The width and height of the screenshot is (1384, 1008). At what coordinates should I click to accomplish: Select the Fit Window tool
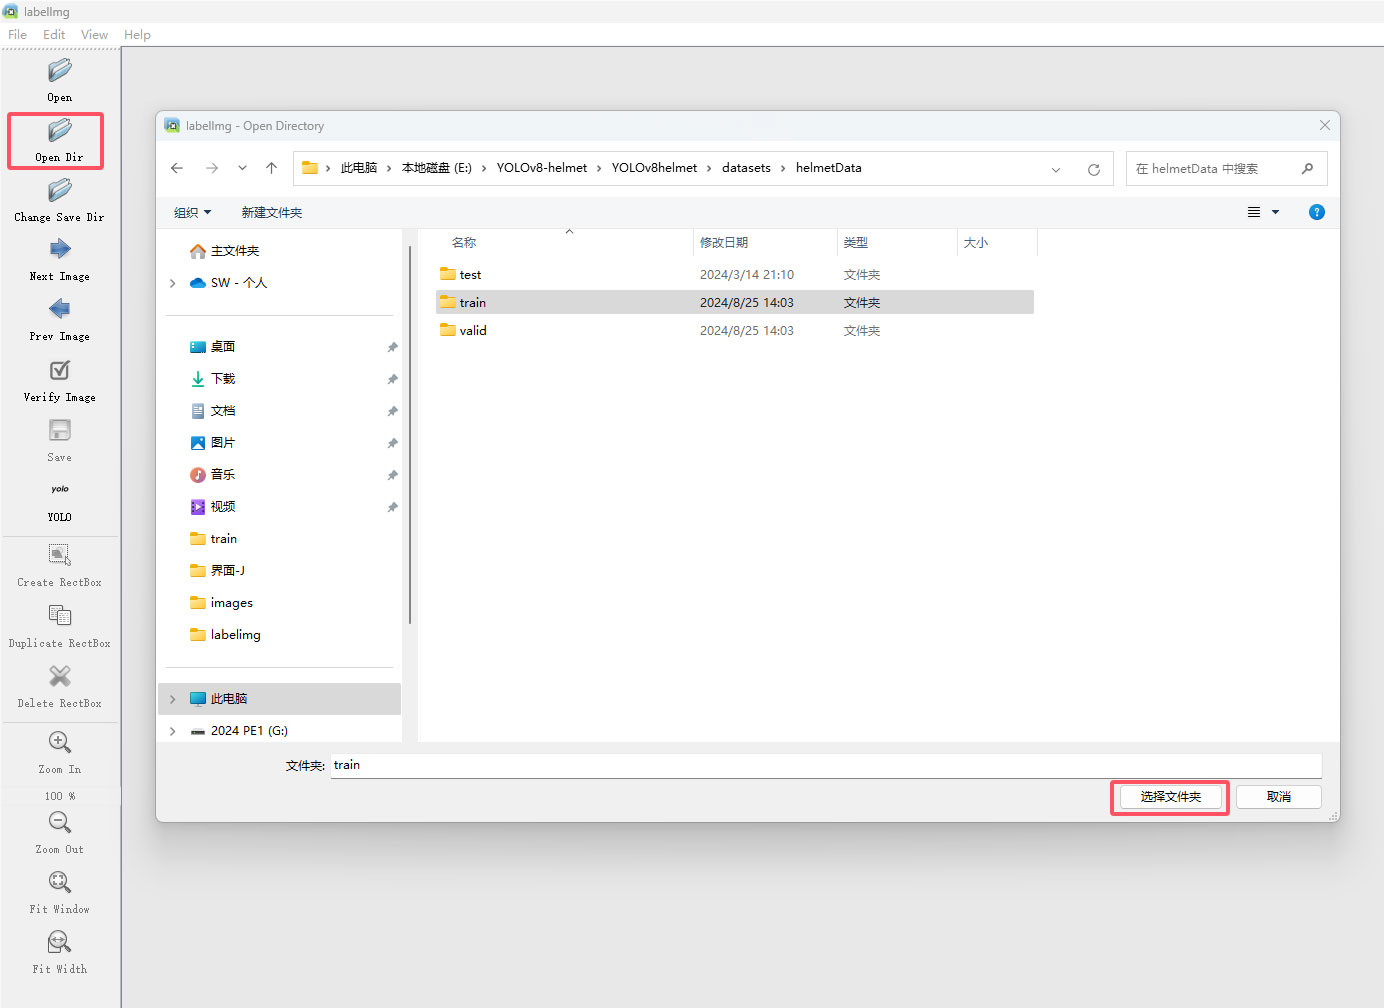(59, 883)
